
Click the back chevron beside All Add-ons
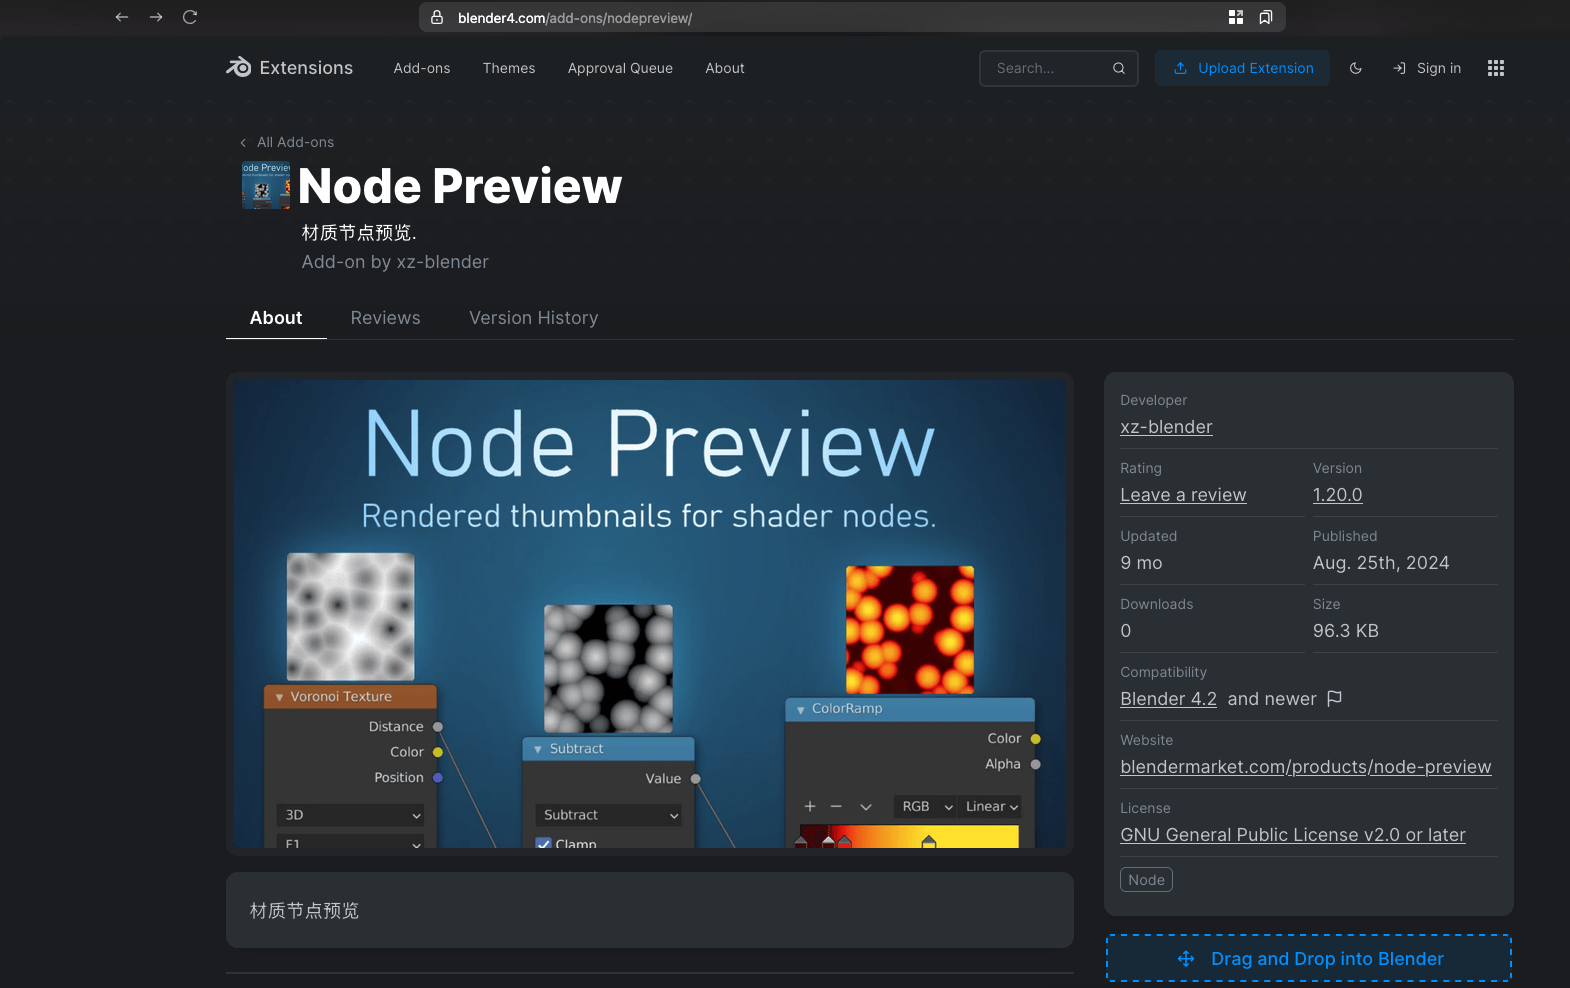coord(243,143)
